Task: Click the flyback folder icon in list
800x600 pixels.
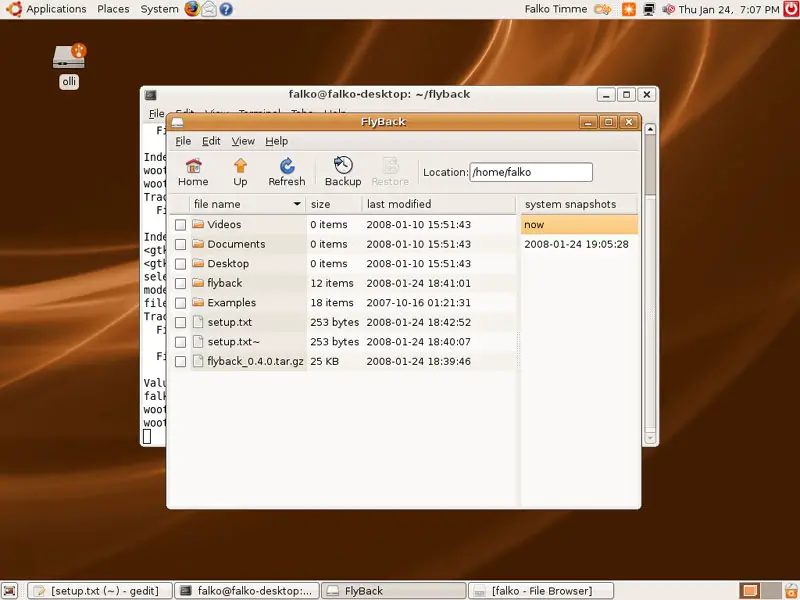Action: coord(198,283)
